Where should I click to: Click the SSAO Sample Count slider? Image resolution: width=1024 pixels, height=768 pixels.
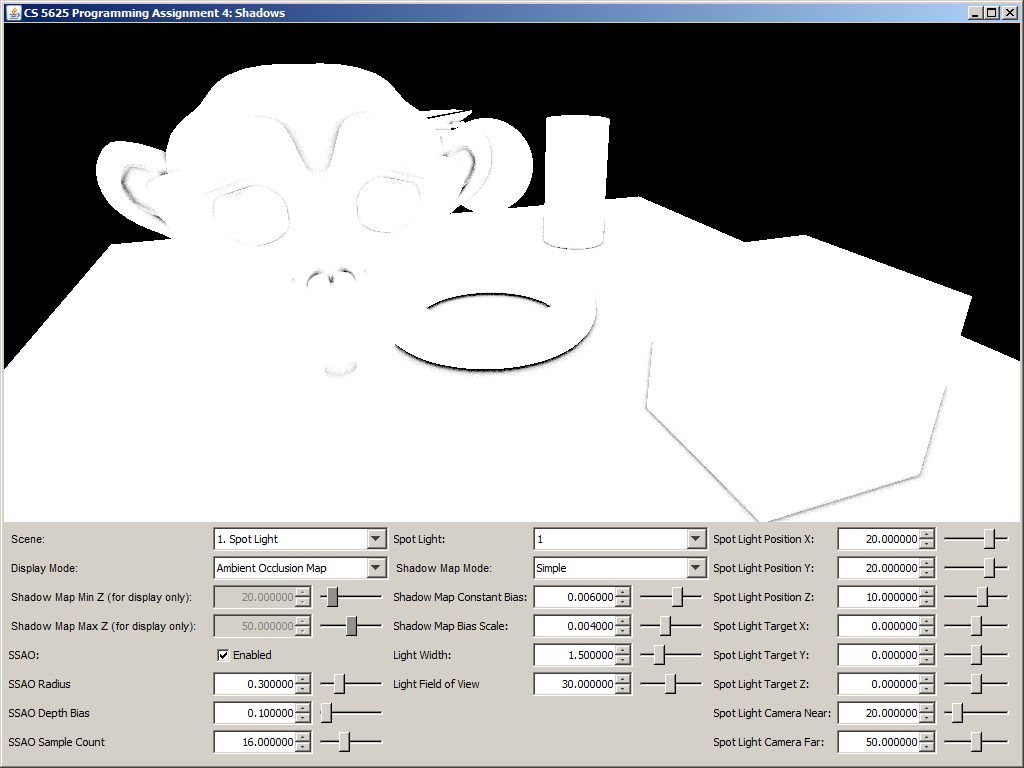point(344,742)
